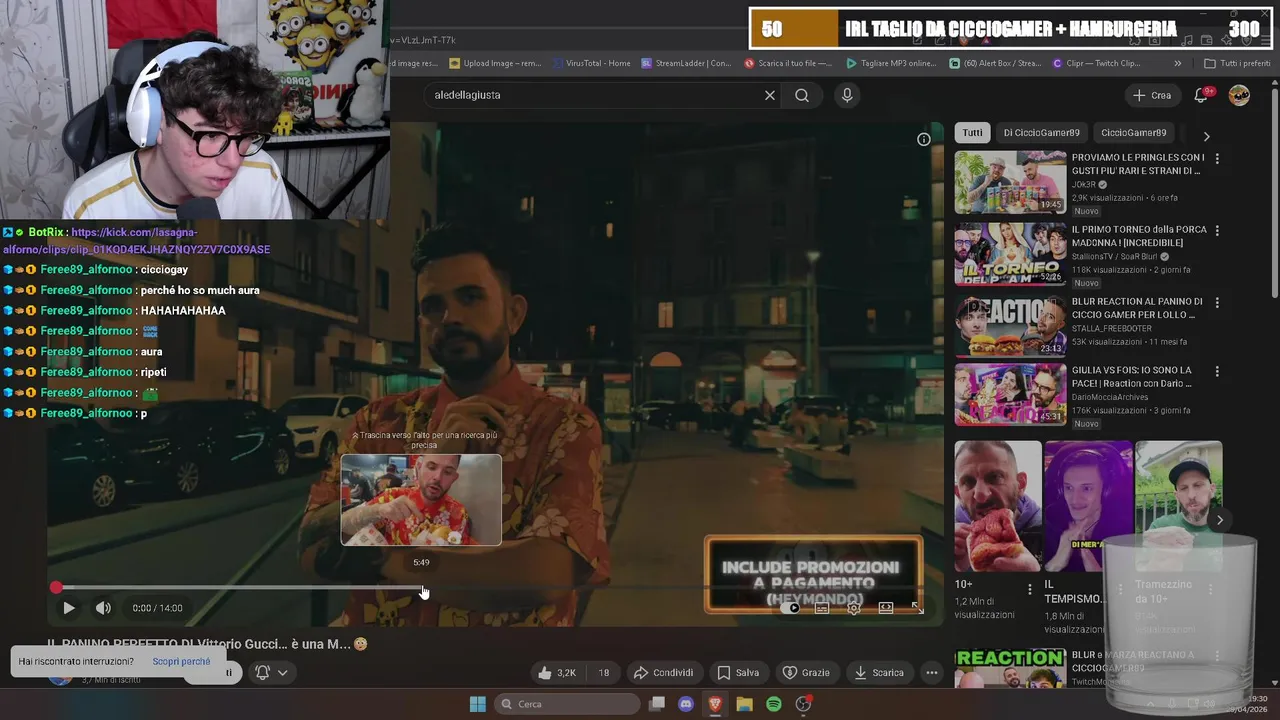Enter fullscreen from the player controls

(917, 608)
